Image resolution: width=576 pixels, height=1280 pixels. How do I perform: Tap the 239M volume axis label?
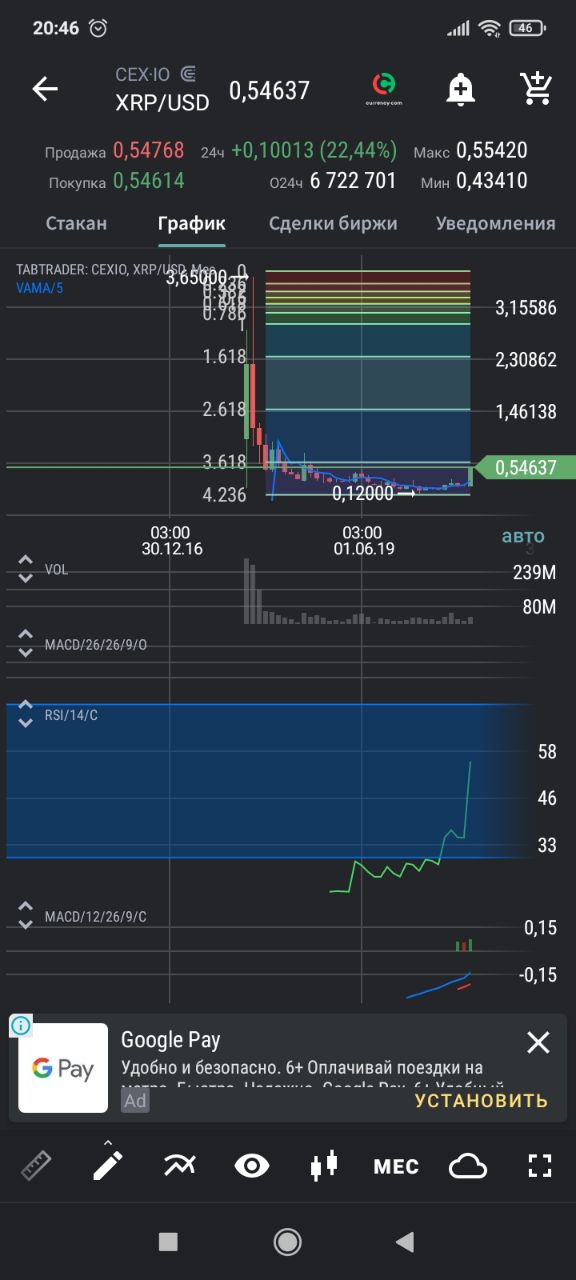[x=534, y=573]
